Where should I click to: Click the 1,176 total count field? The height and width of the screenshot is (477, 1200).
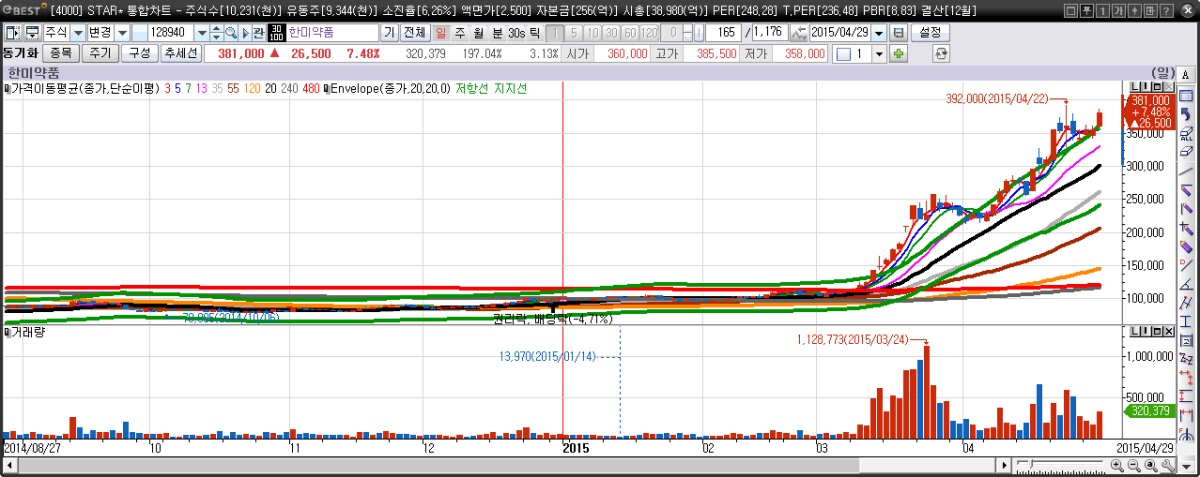tap(769, 33)
